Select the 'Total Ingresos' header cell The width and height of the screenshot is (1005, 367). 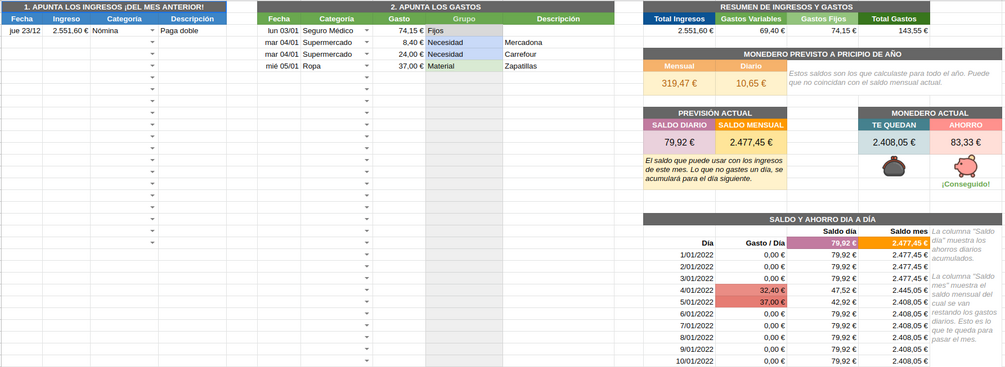point(679,19)
